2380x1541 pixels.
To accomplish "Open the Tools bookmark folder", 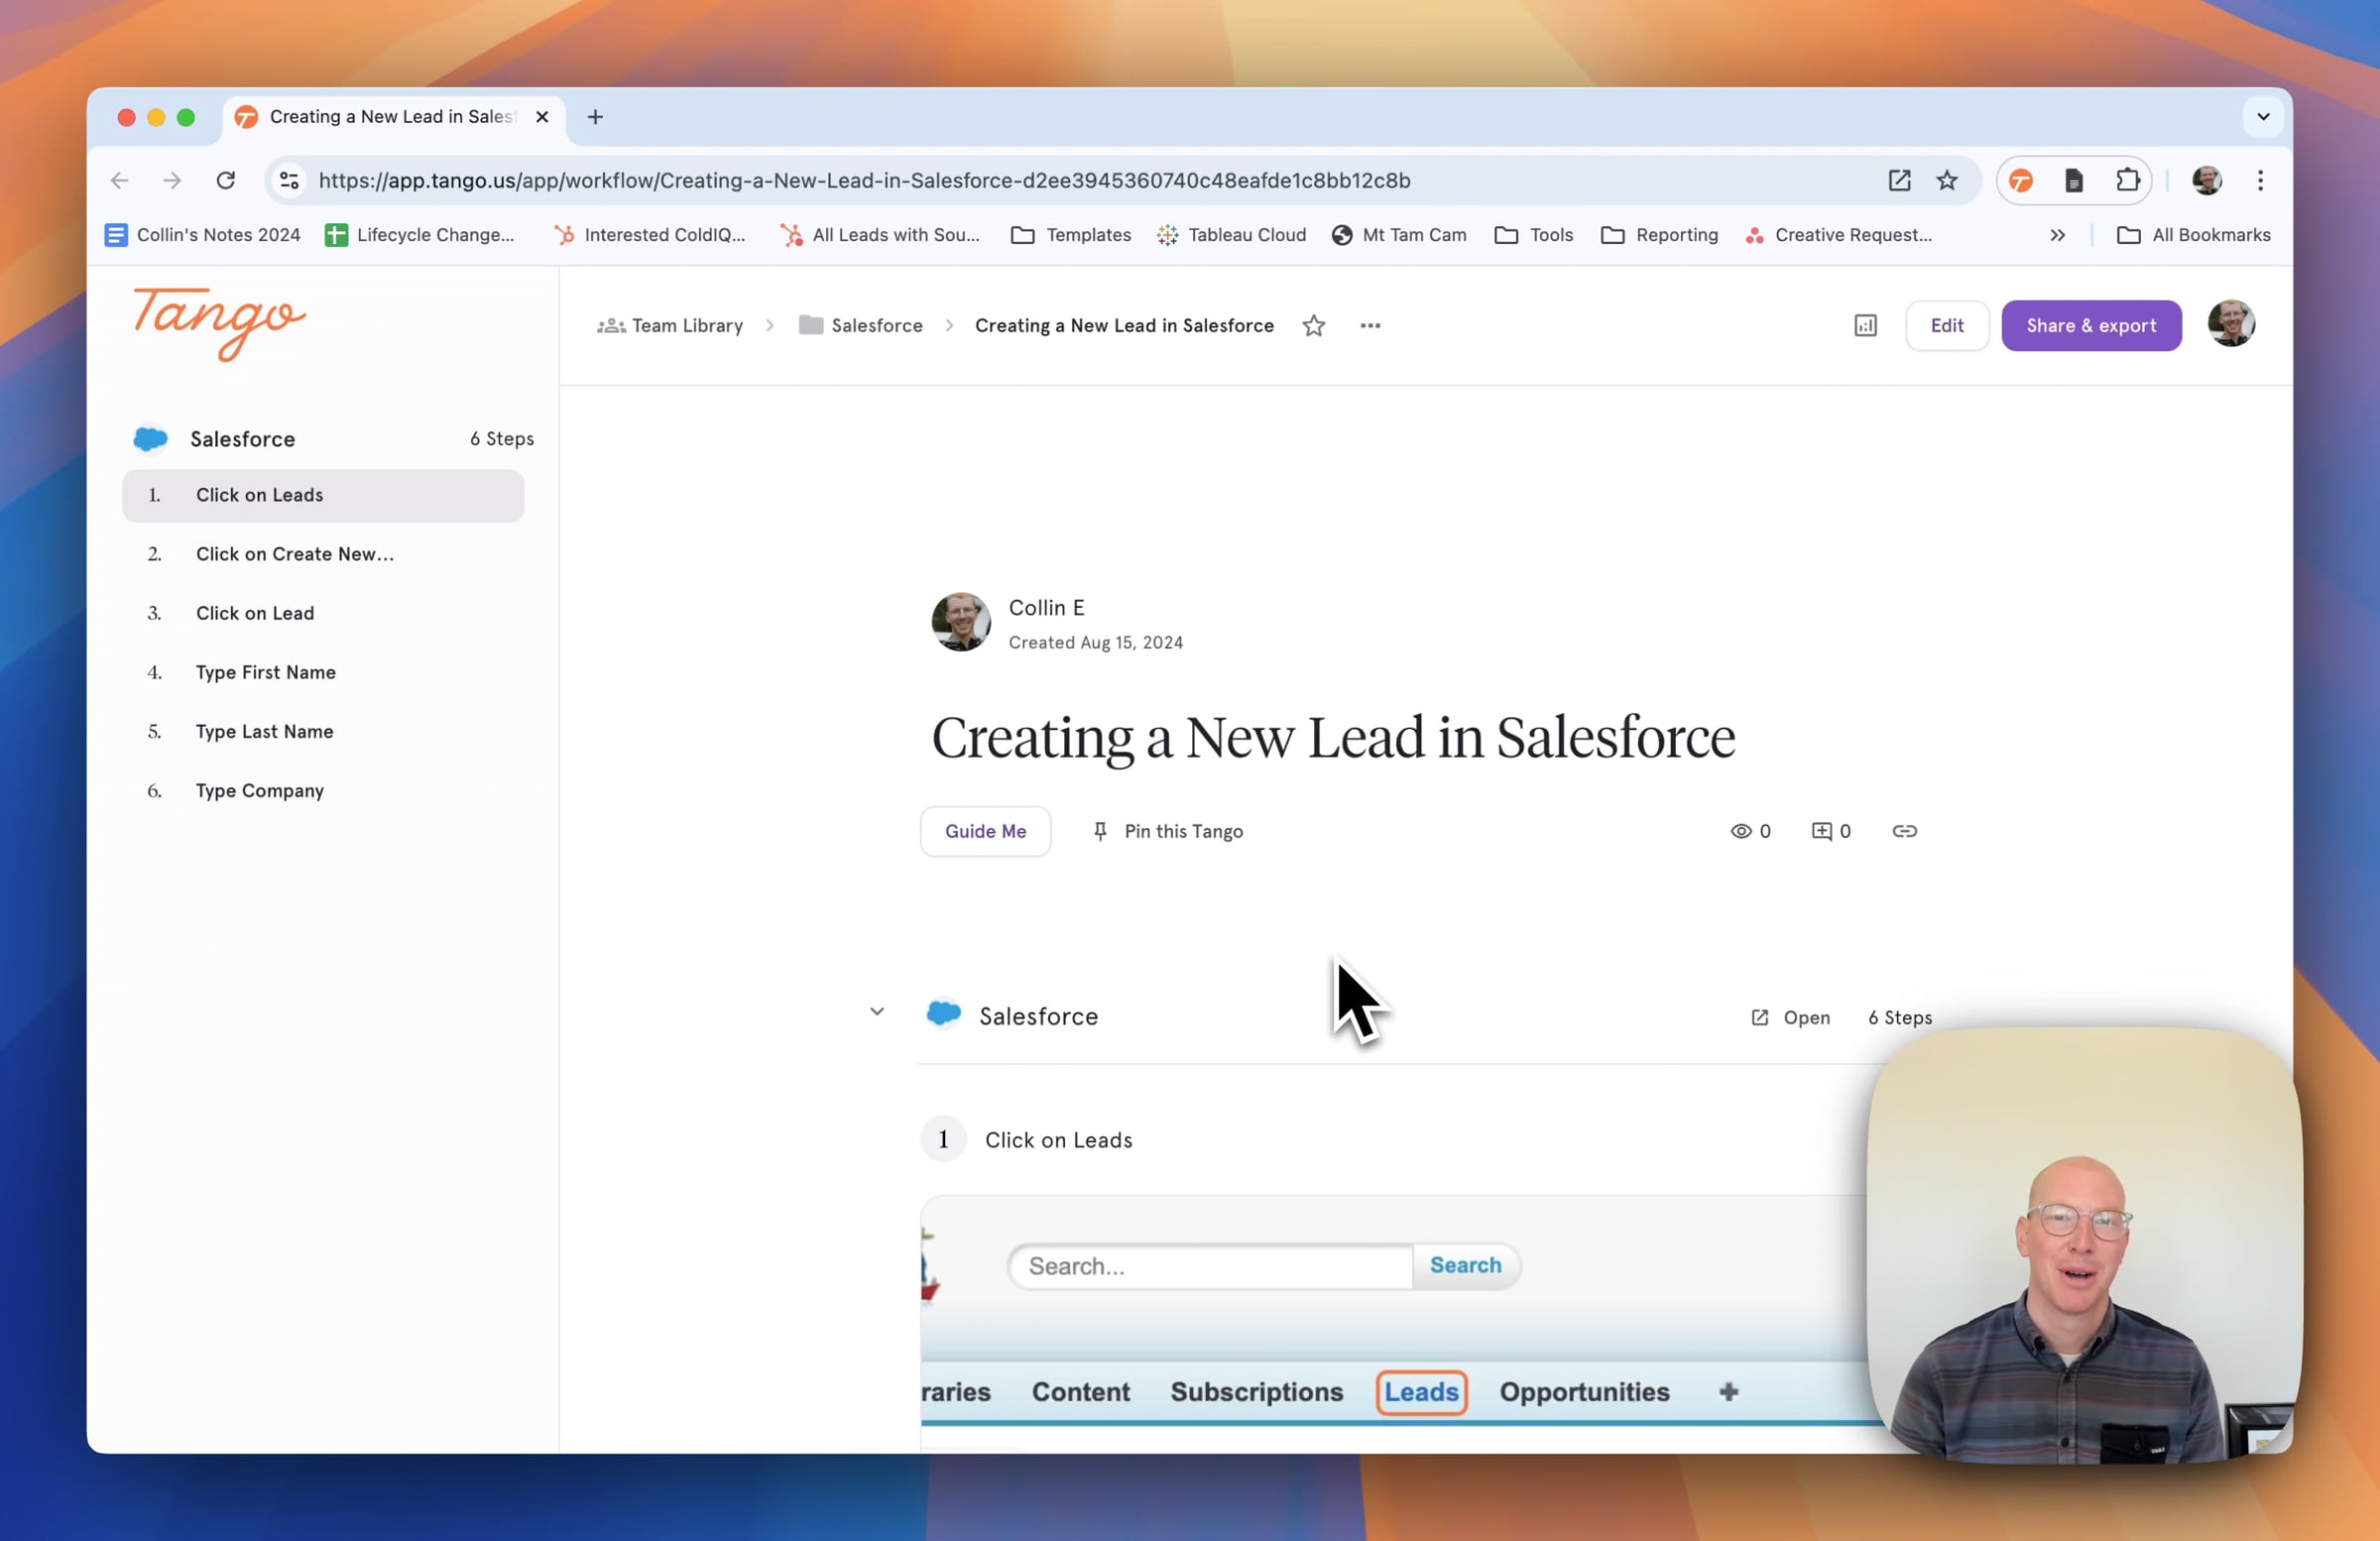I will click(x=1534, y=235).
